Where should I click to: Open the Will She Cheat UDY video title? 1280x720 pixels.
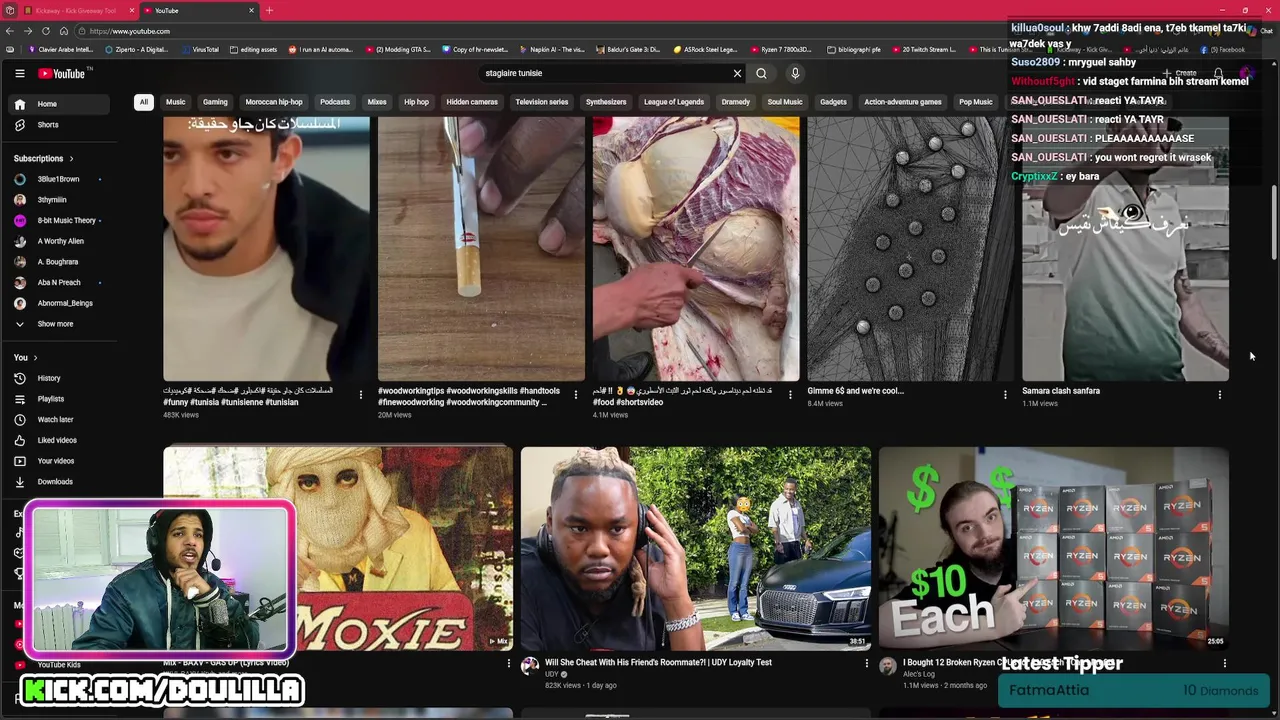[658, 662]
